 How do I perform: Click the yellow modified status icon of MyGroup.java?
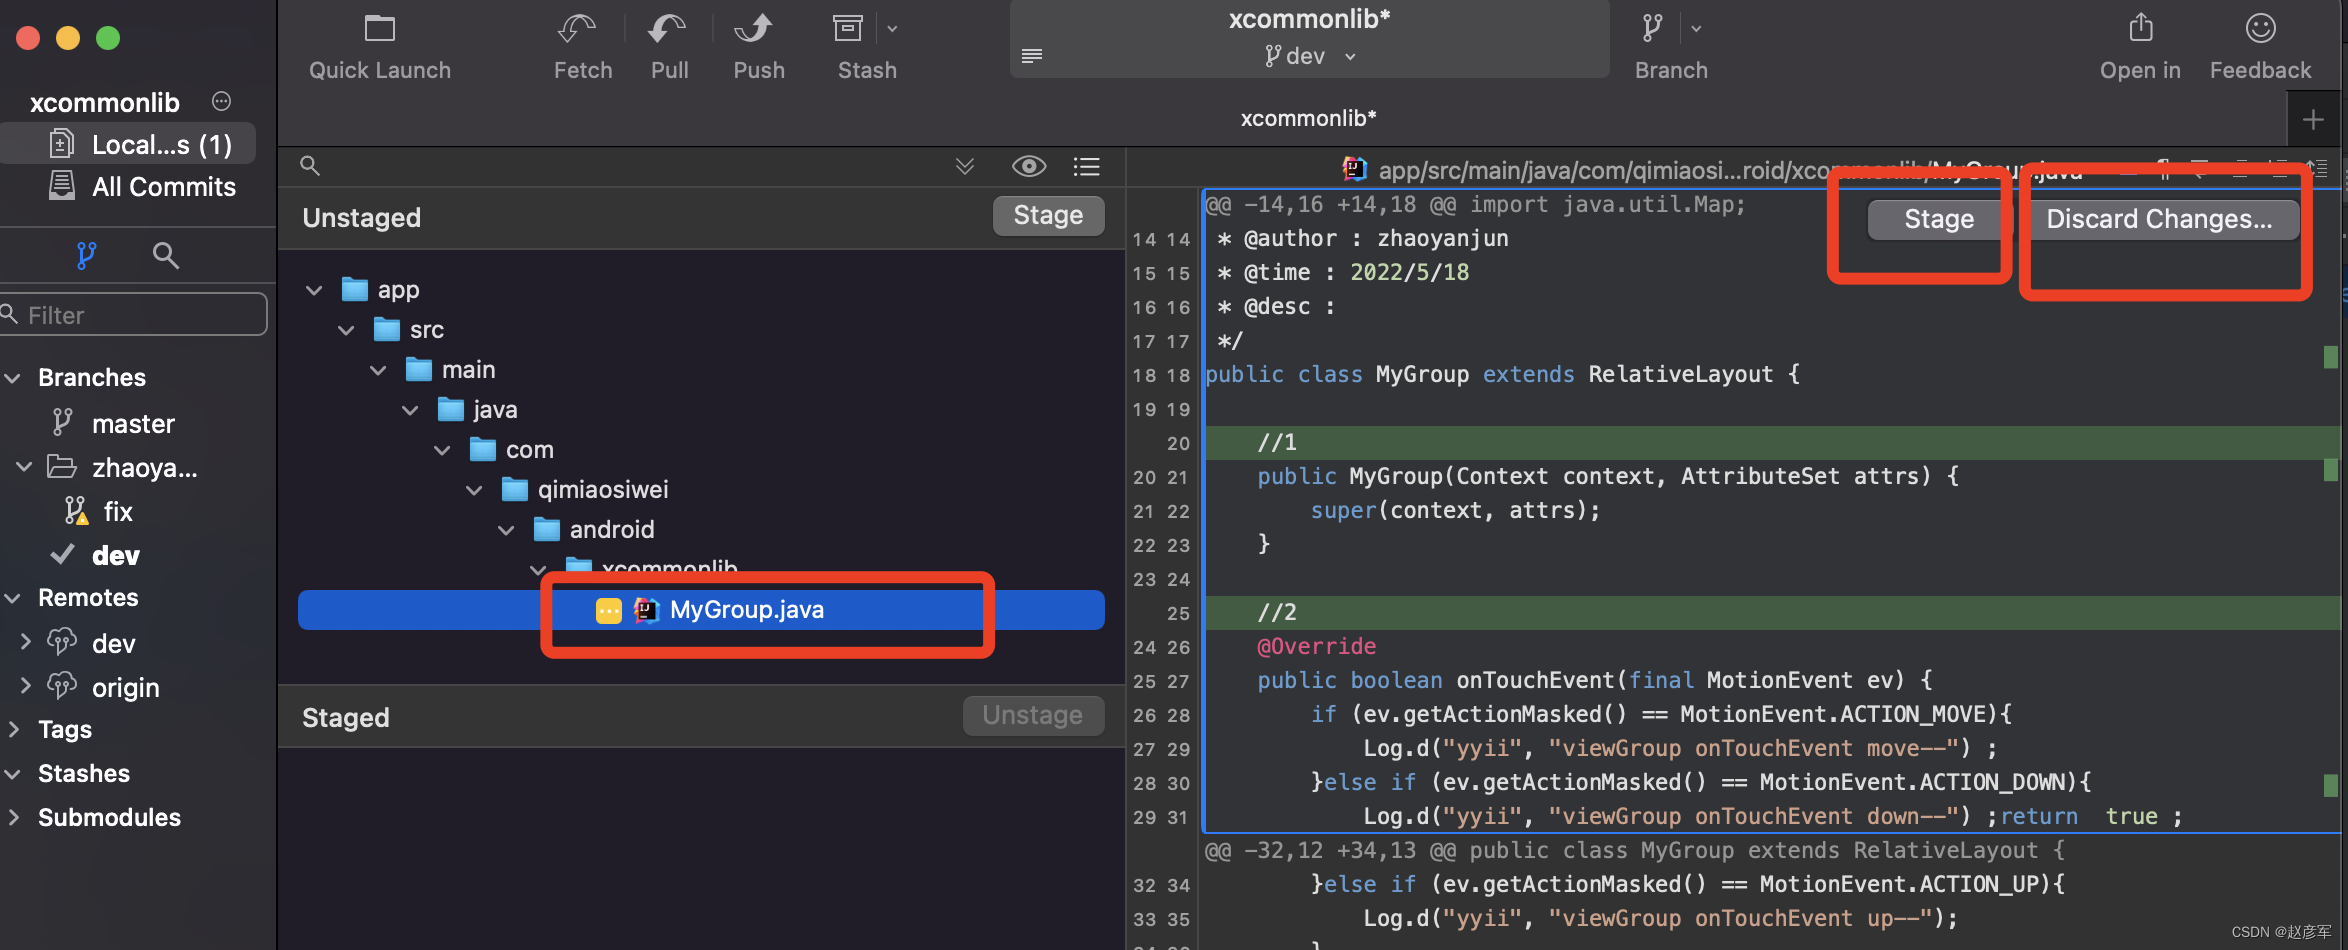coord(609,610)
